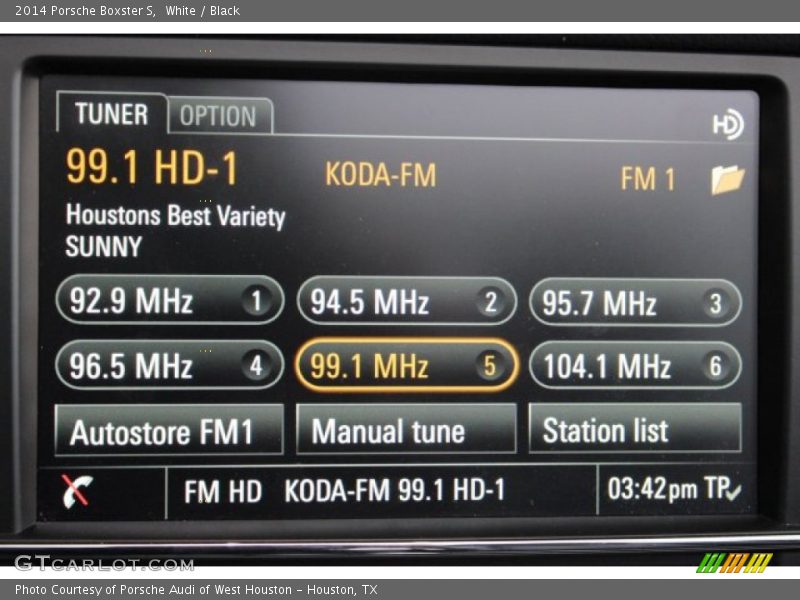This screenshot has height=600, width=800.
Task: Select preset 1 at 92.9 MHz
Action: coord(169,300)
